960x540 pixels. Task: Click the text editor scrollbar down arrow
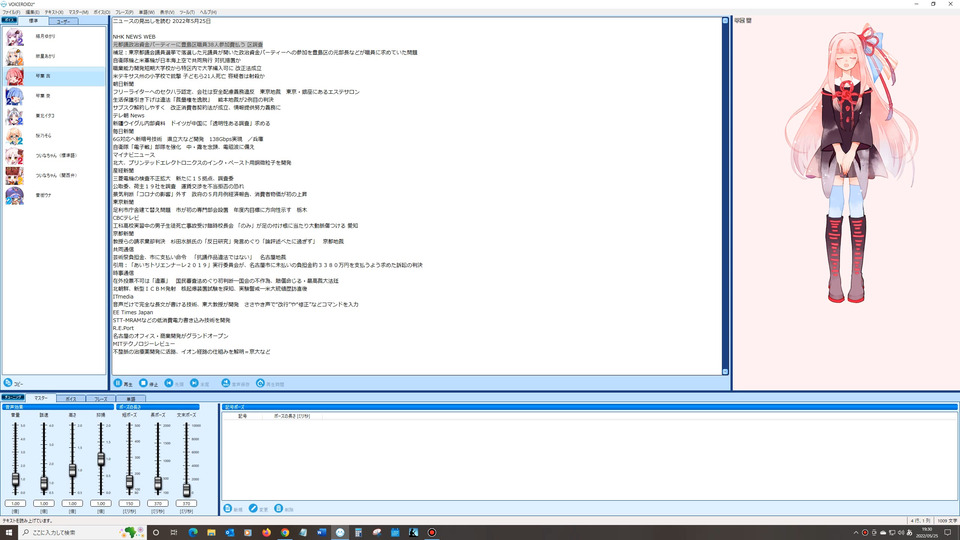[x=725, y=372]
